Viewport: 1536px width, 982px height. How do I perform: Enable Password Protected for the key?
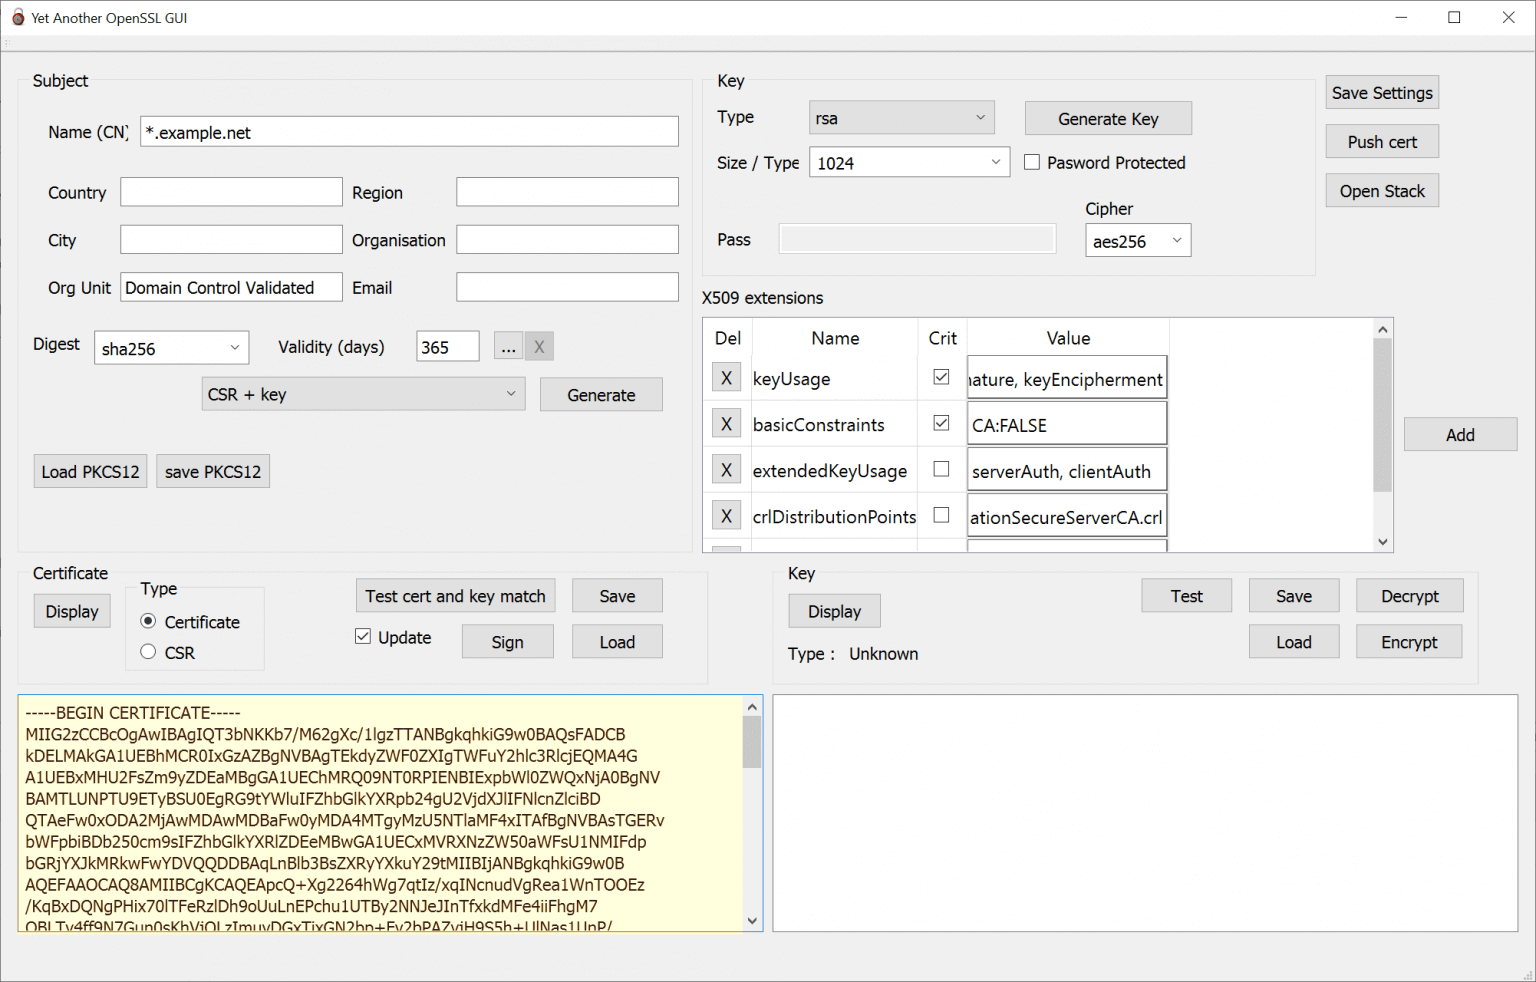(1032, 162)
